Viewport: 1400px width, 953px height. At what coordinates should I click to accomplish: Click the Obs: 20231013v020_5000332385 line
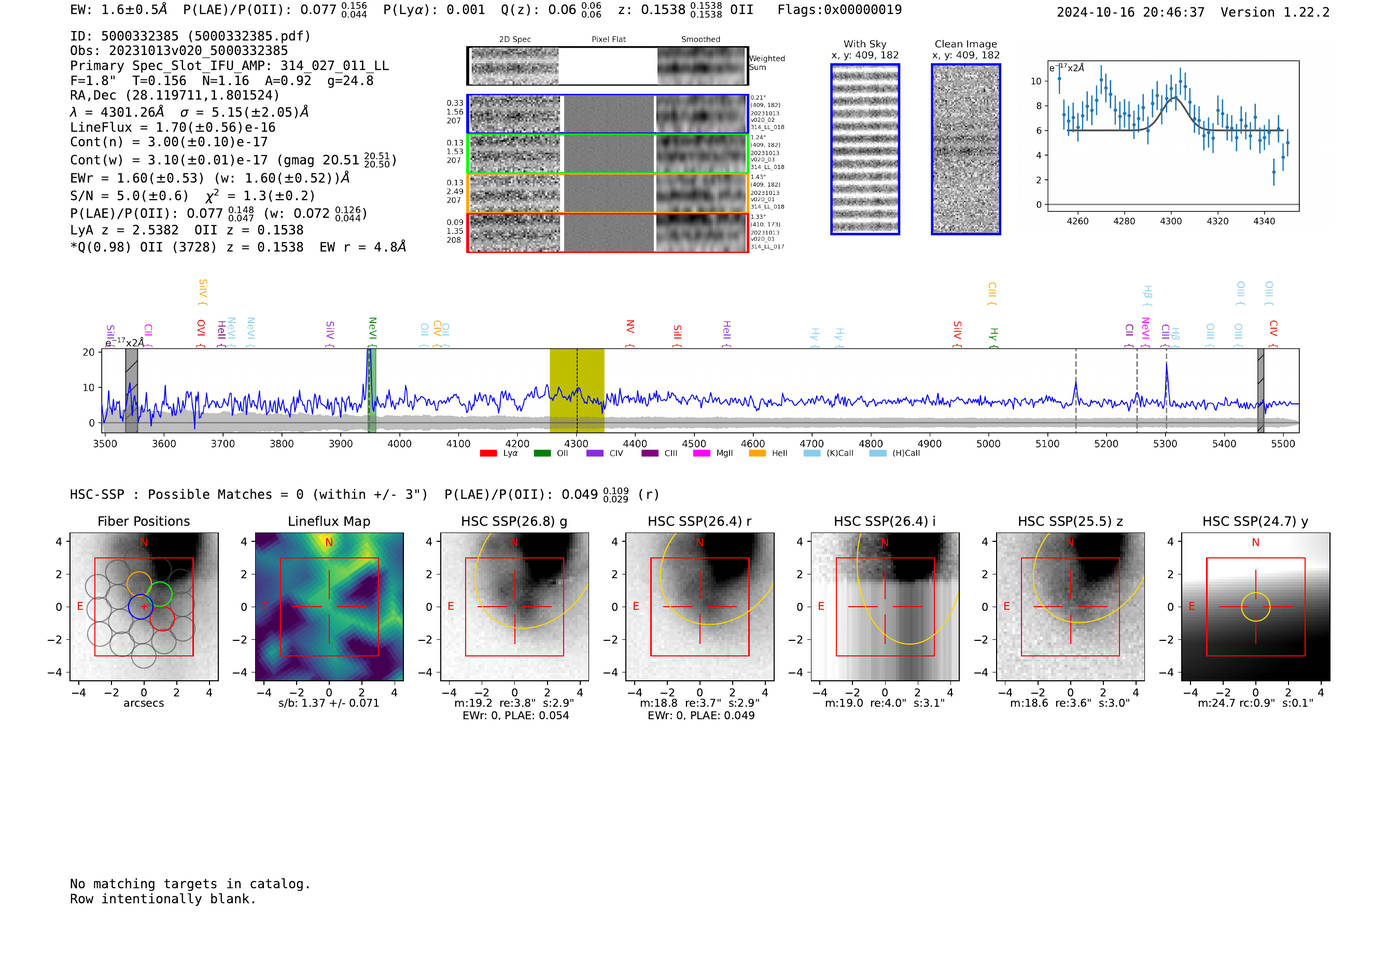pos(179,51)
